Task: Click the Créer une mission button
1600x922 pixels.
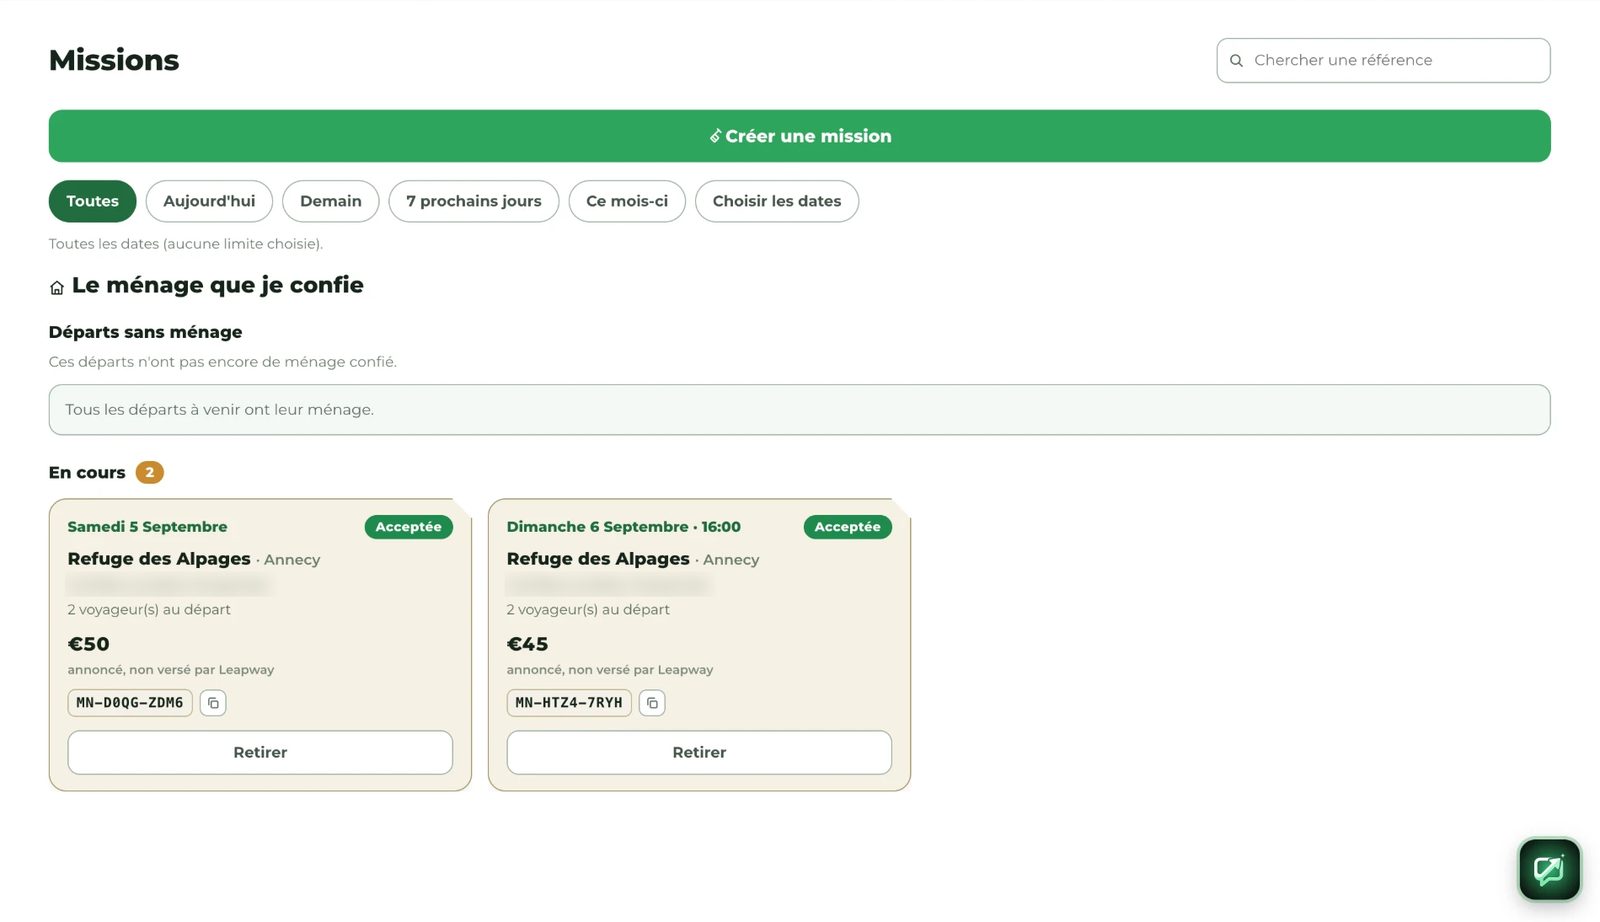Action: pyautogui.click(x=799, y=136)
